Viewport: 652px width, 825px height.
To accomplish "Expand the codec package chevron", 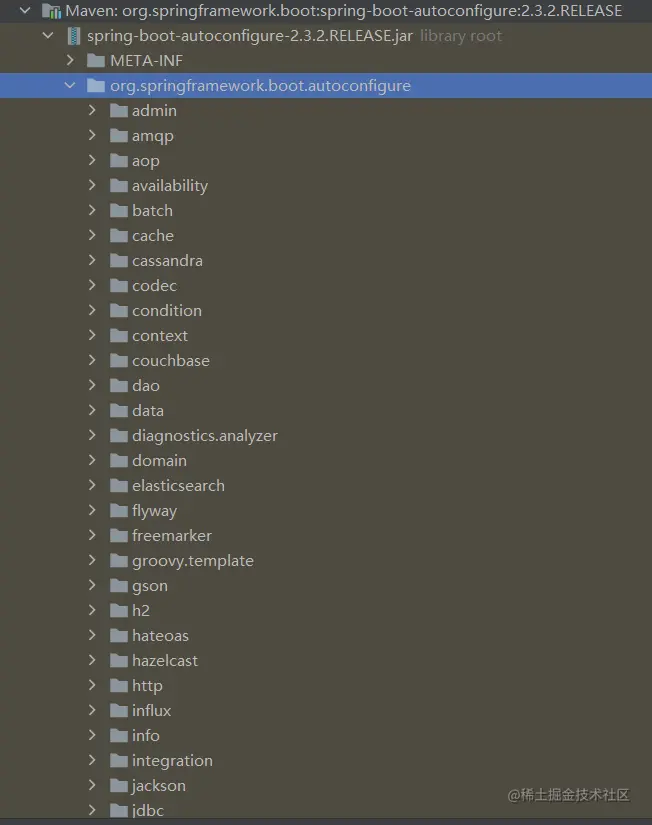I will coord(92,285).
